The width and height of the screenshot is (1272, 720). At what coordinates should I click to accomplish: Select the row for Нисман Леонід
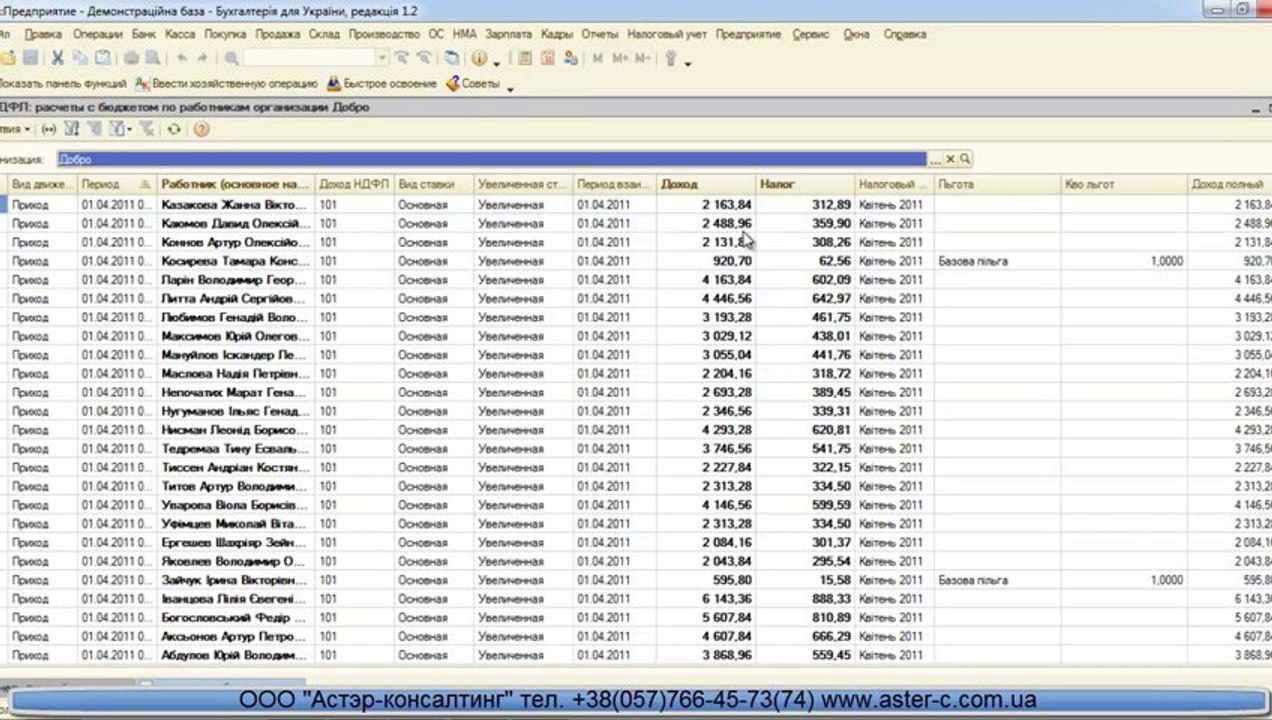636,430
